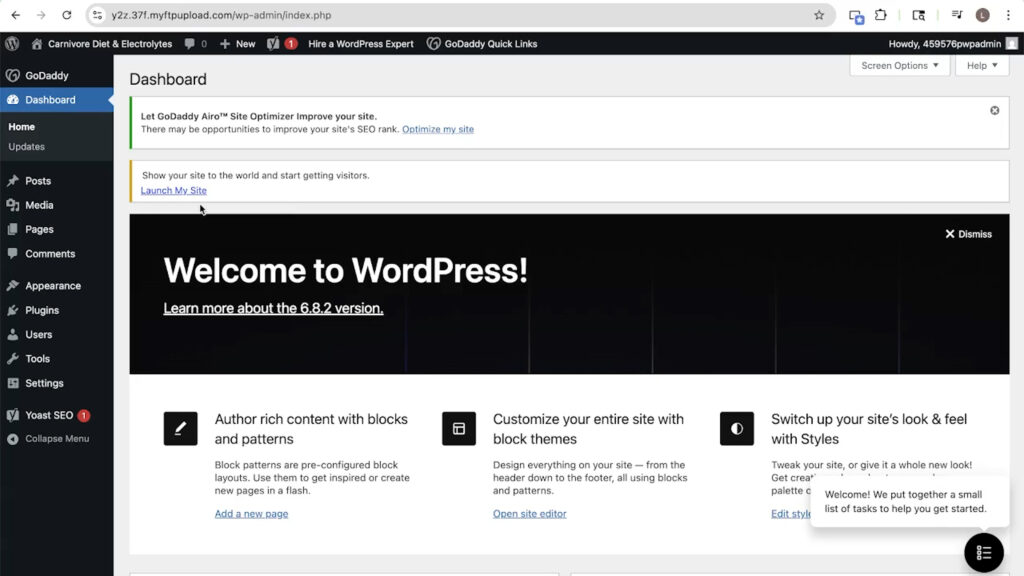Open the getting started task list button
Viewport: 1024px width, 576px height.
(984, 553)
